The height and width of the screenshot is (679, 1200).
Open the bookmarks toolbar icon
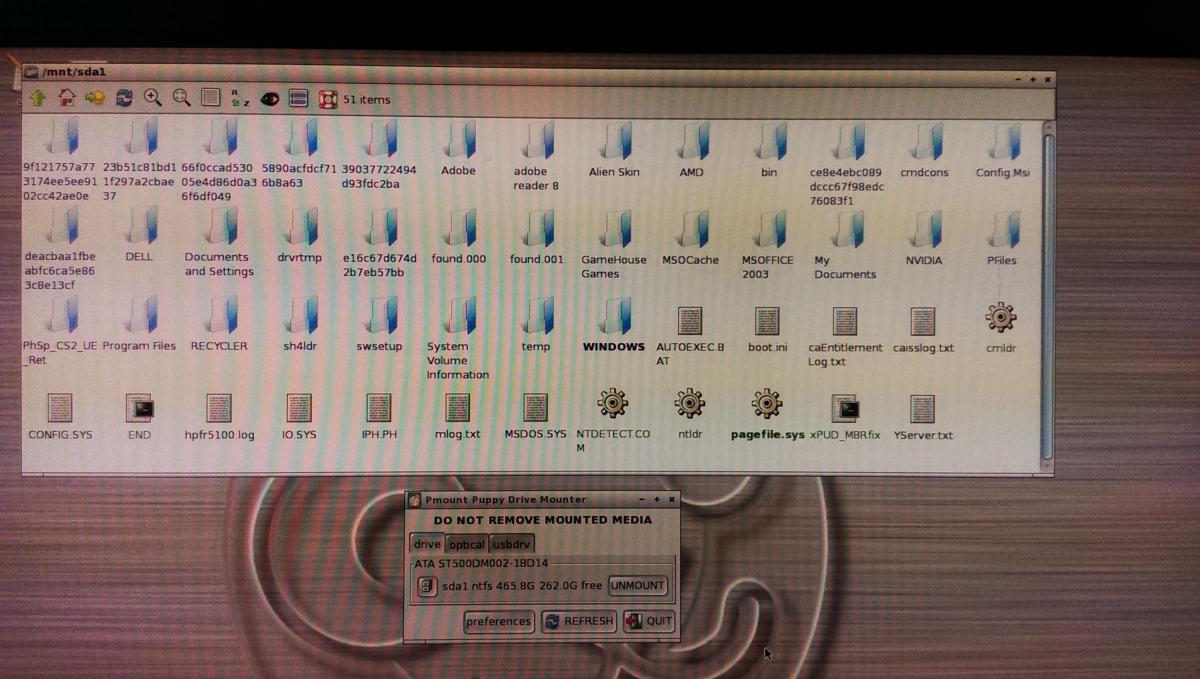[95, 98]
